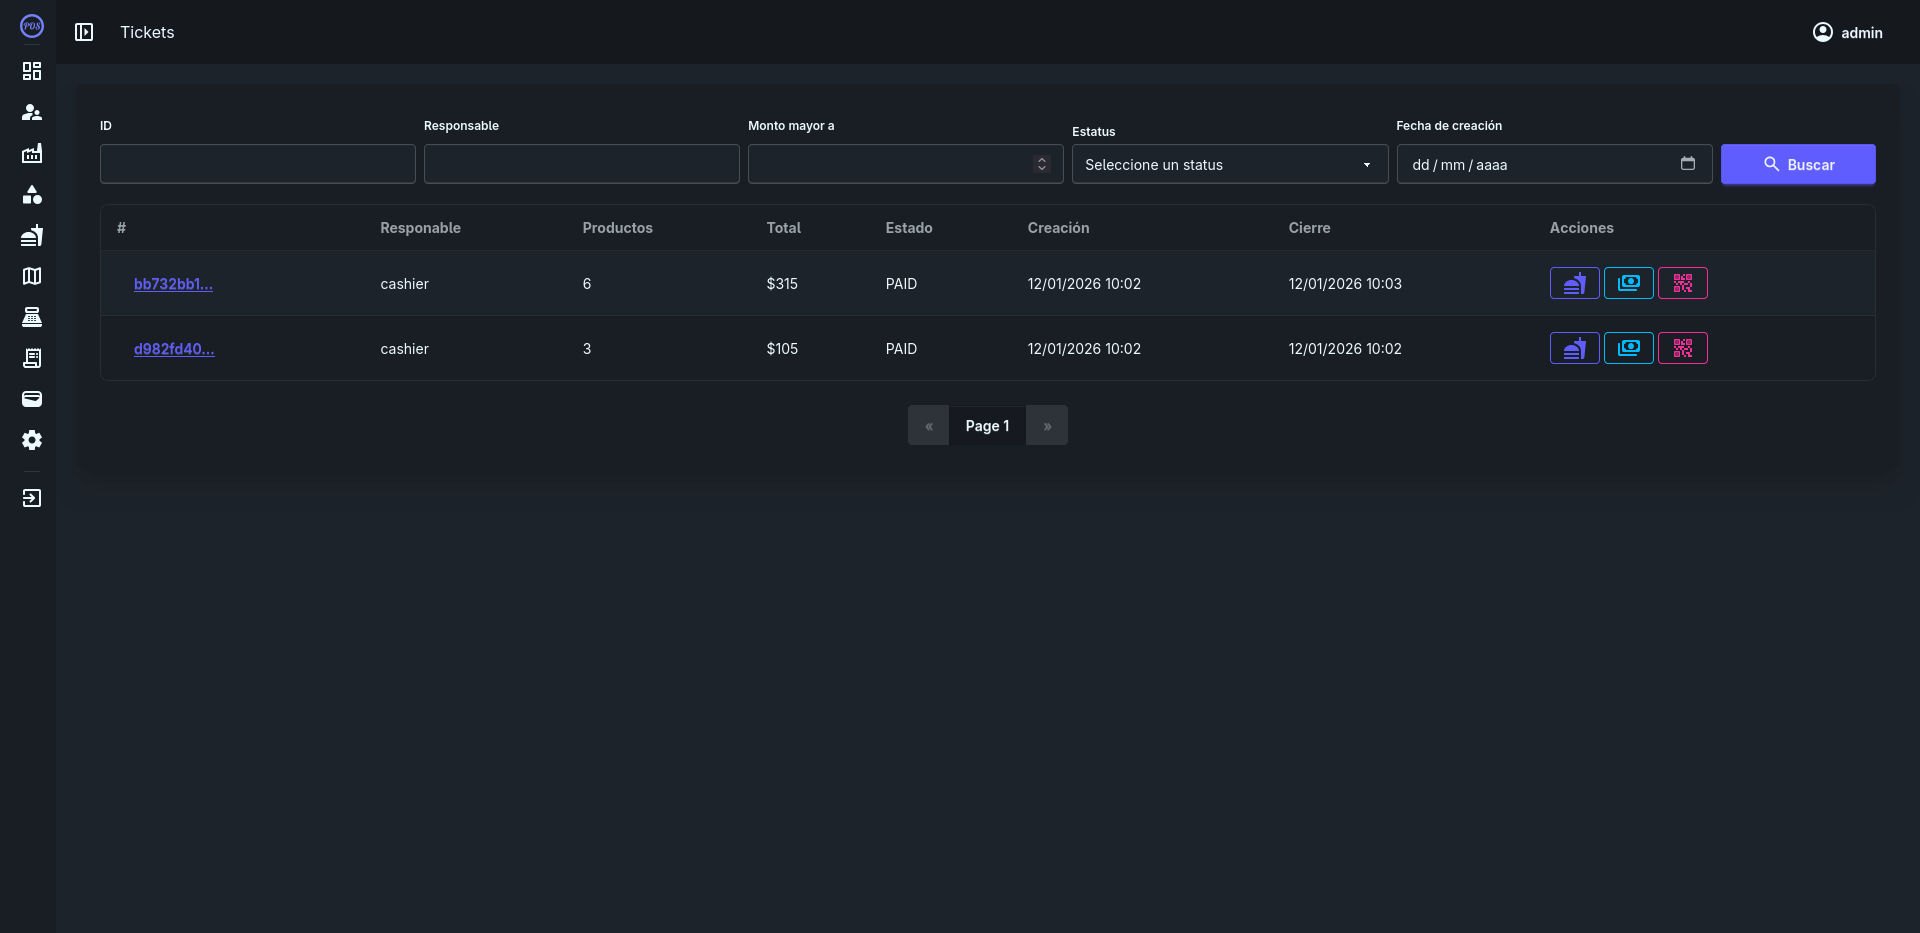The width and height of the screenshot is (1920, 933).
Task: View products of ticket bb732bb1 via burger icon
Action: pyautogui.click(x=1574, y=283)
